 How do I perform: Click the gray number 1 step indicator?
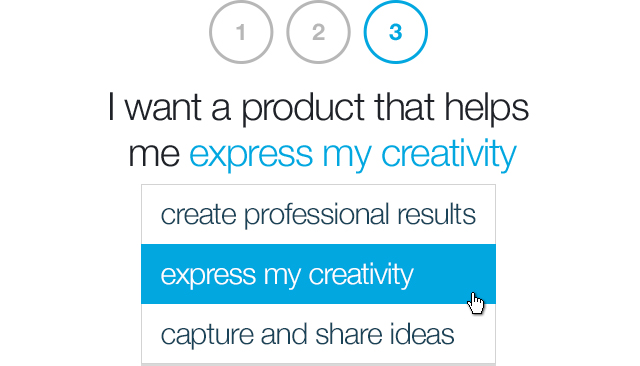(241, 32)
